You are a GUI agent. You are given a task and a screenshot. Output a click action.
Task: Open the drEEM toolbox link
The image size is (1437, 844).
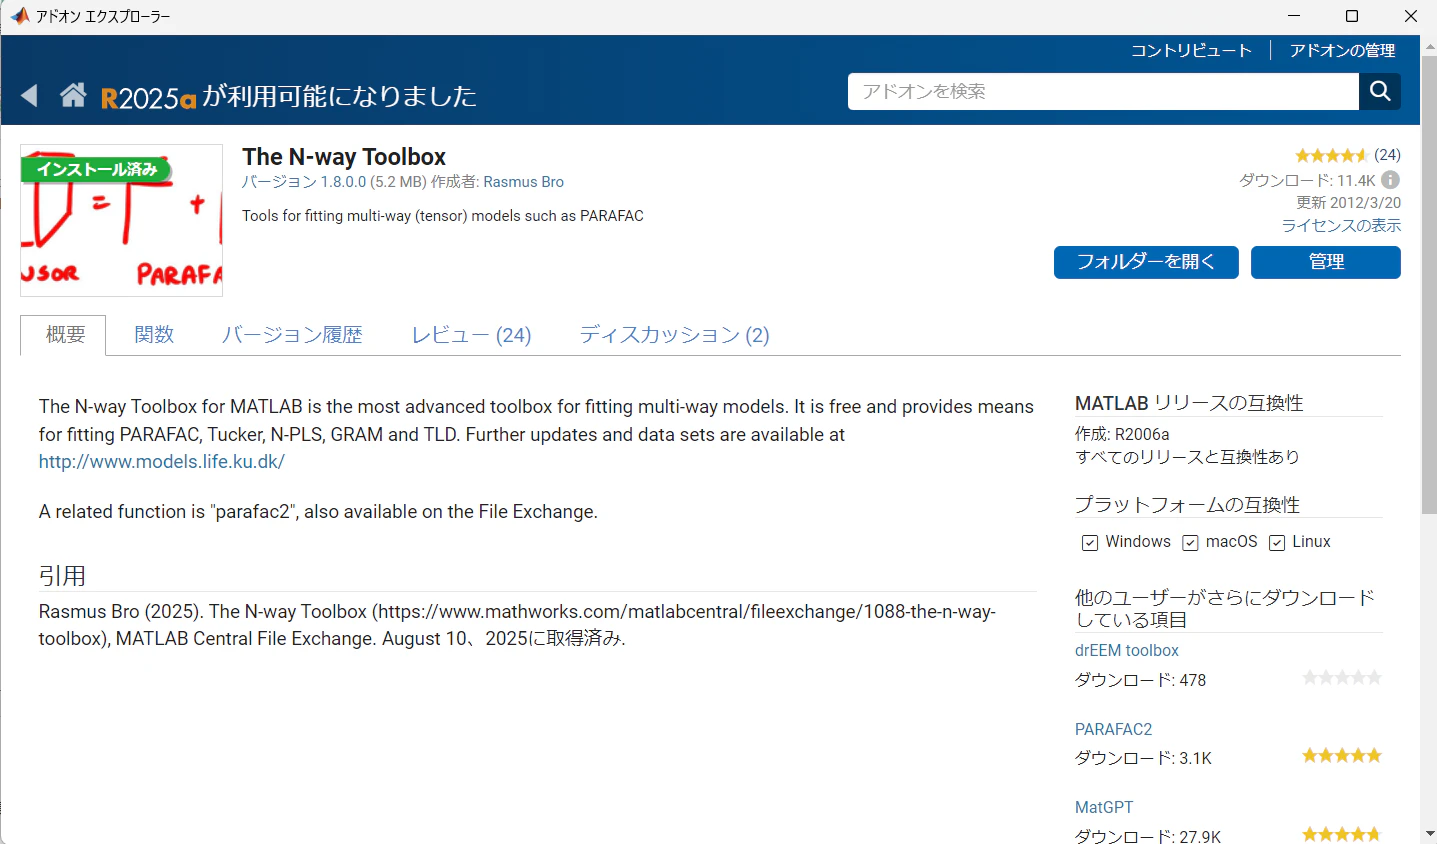[1127, 650]
